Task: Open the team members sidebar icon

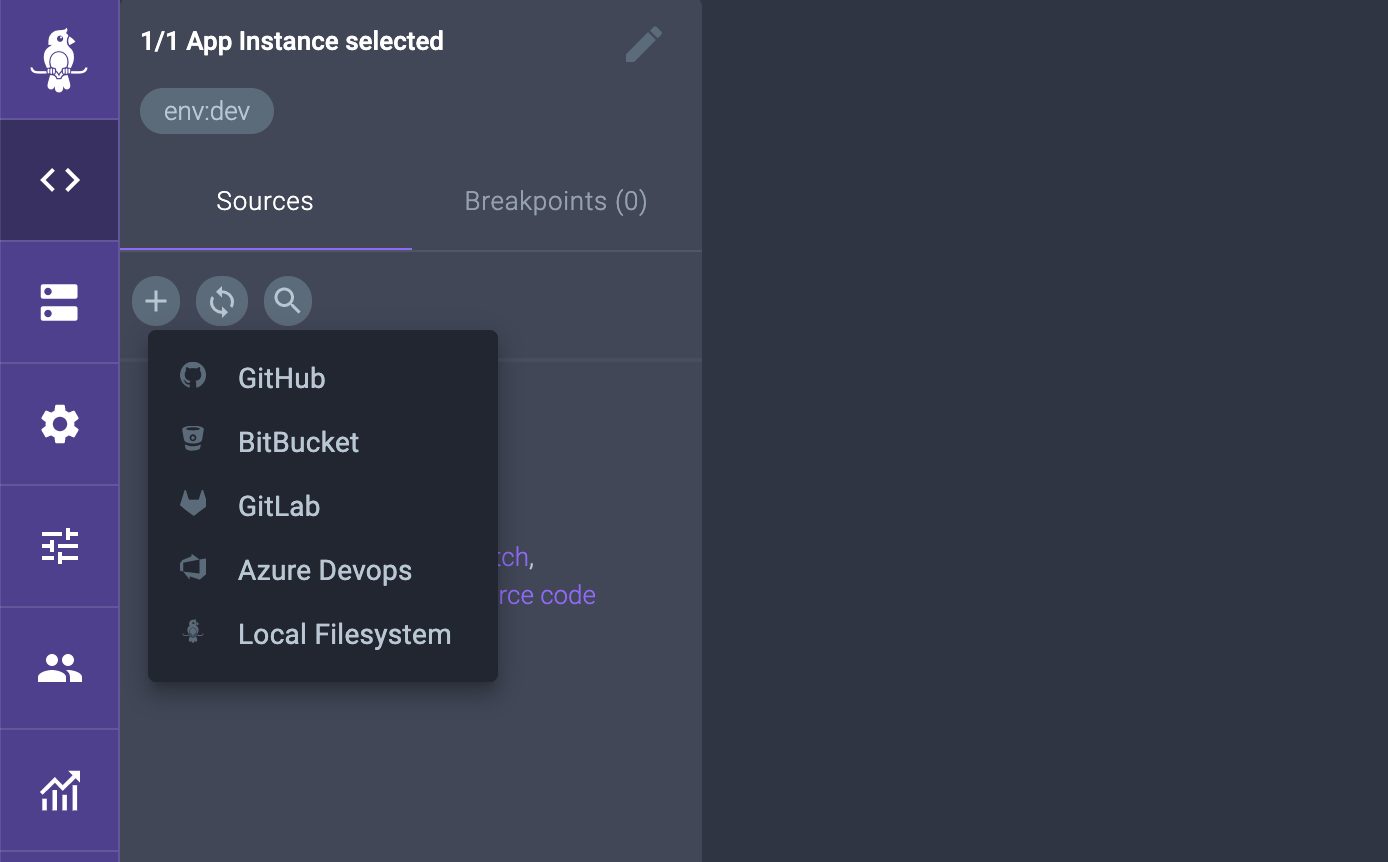Action: click(59, 668)
